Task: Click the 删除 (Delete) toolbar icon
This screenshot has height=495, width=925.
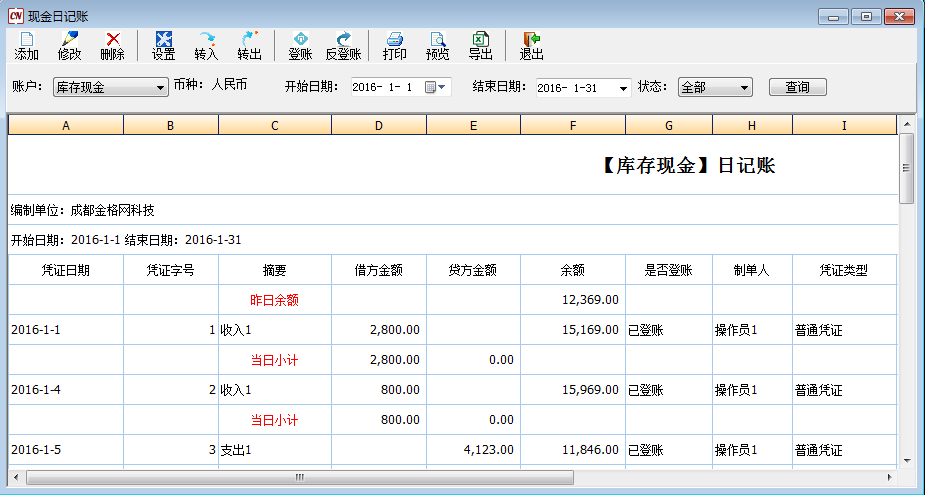Action: pyautogui.click(x=112, y=45)
